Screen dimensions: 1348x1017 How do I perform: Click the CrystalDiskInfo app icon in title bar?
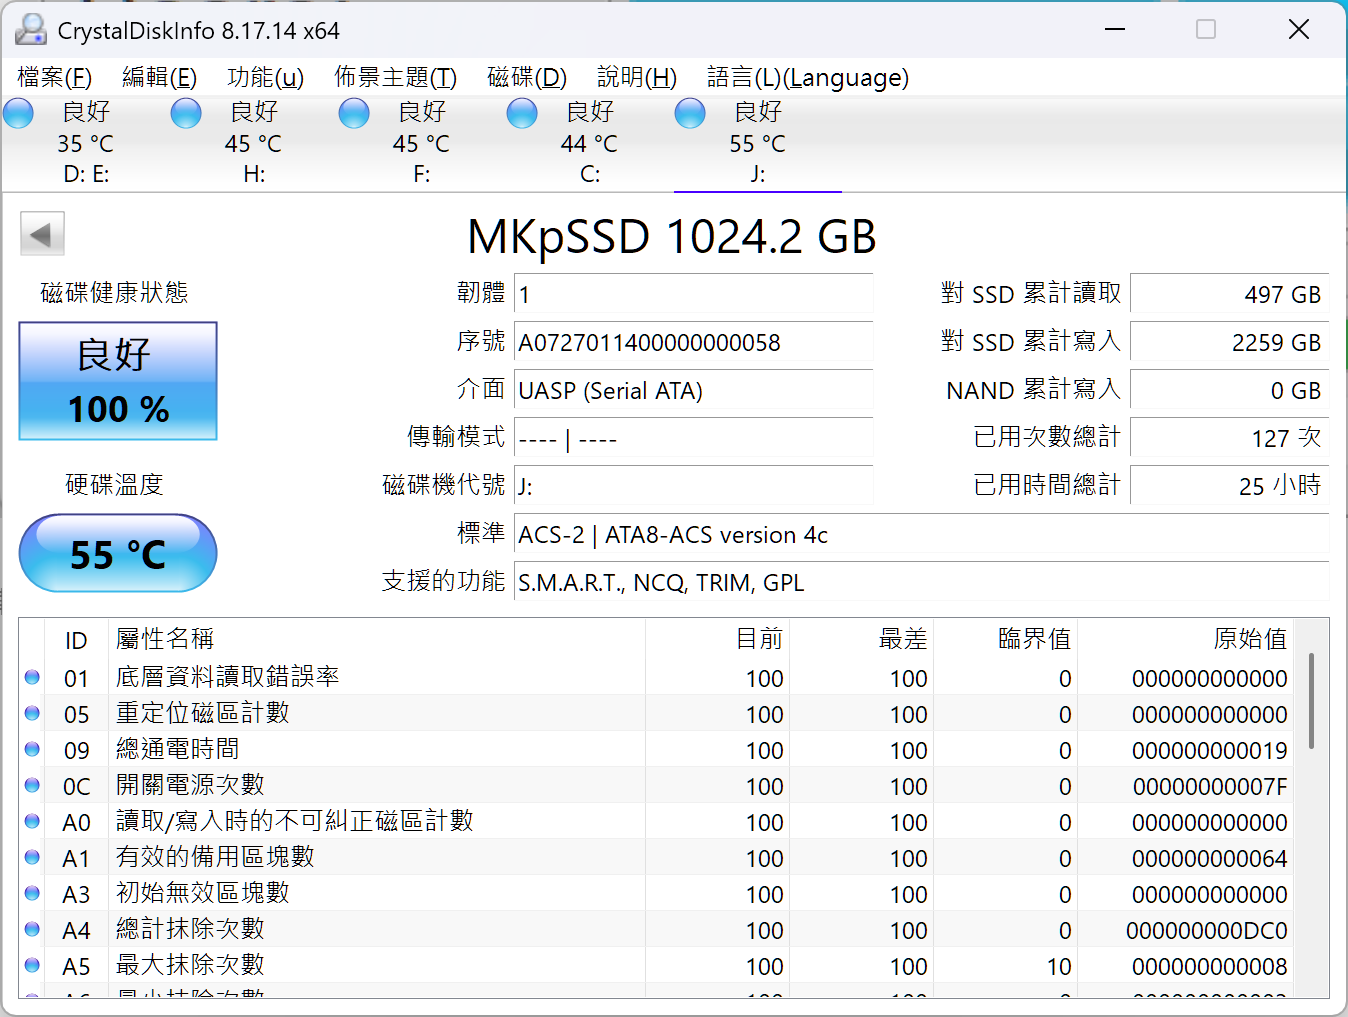coord(30,30)
